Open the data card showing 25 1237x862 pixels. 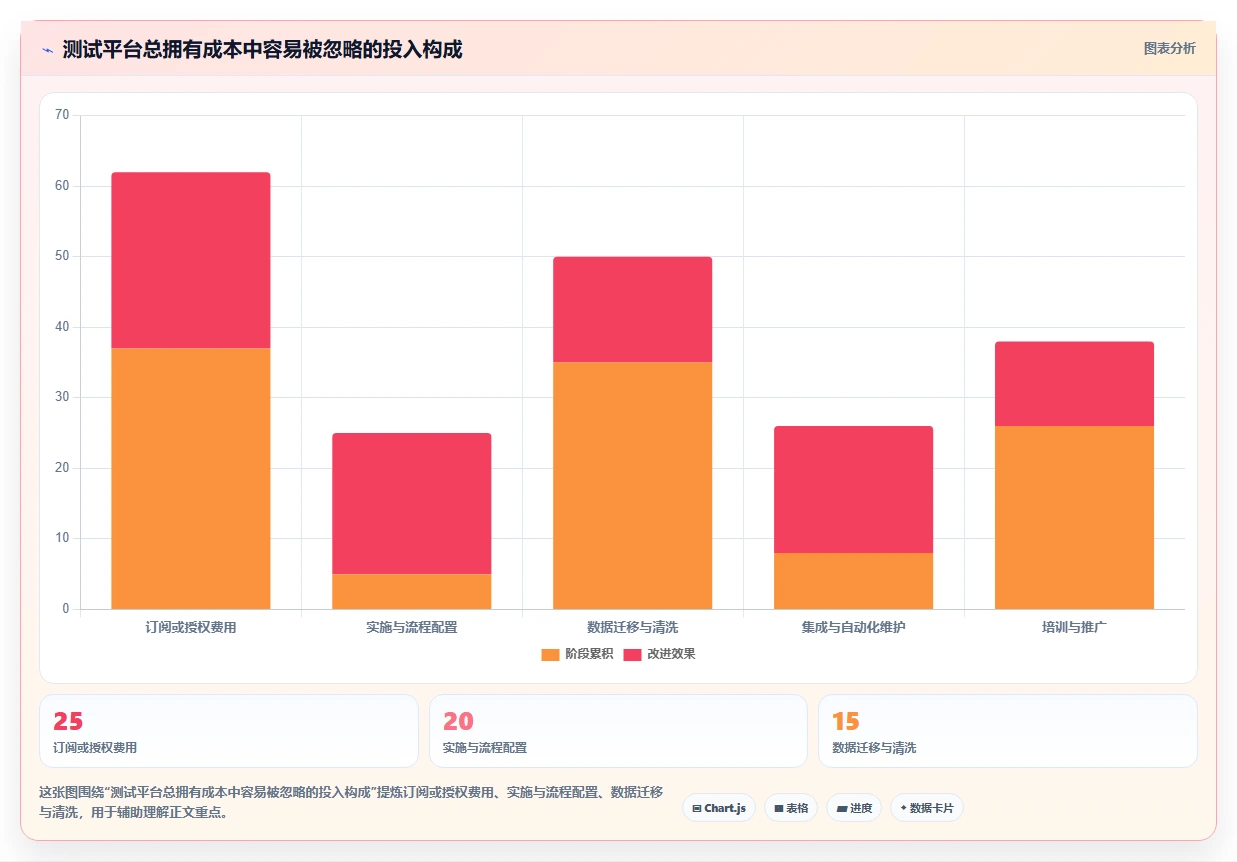[228, 731]
